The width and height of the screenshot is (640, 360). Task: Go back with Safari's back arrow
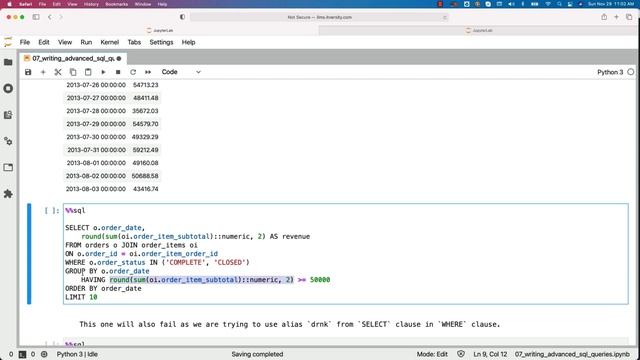click(x=49, y=17)
